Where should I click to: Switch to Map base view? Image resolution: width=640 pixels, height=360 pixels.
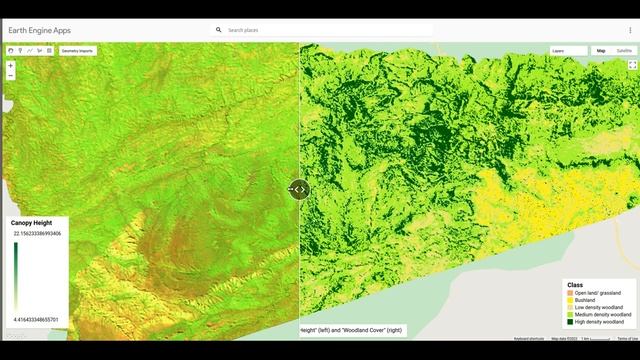tap(601, 51)
